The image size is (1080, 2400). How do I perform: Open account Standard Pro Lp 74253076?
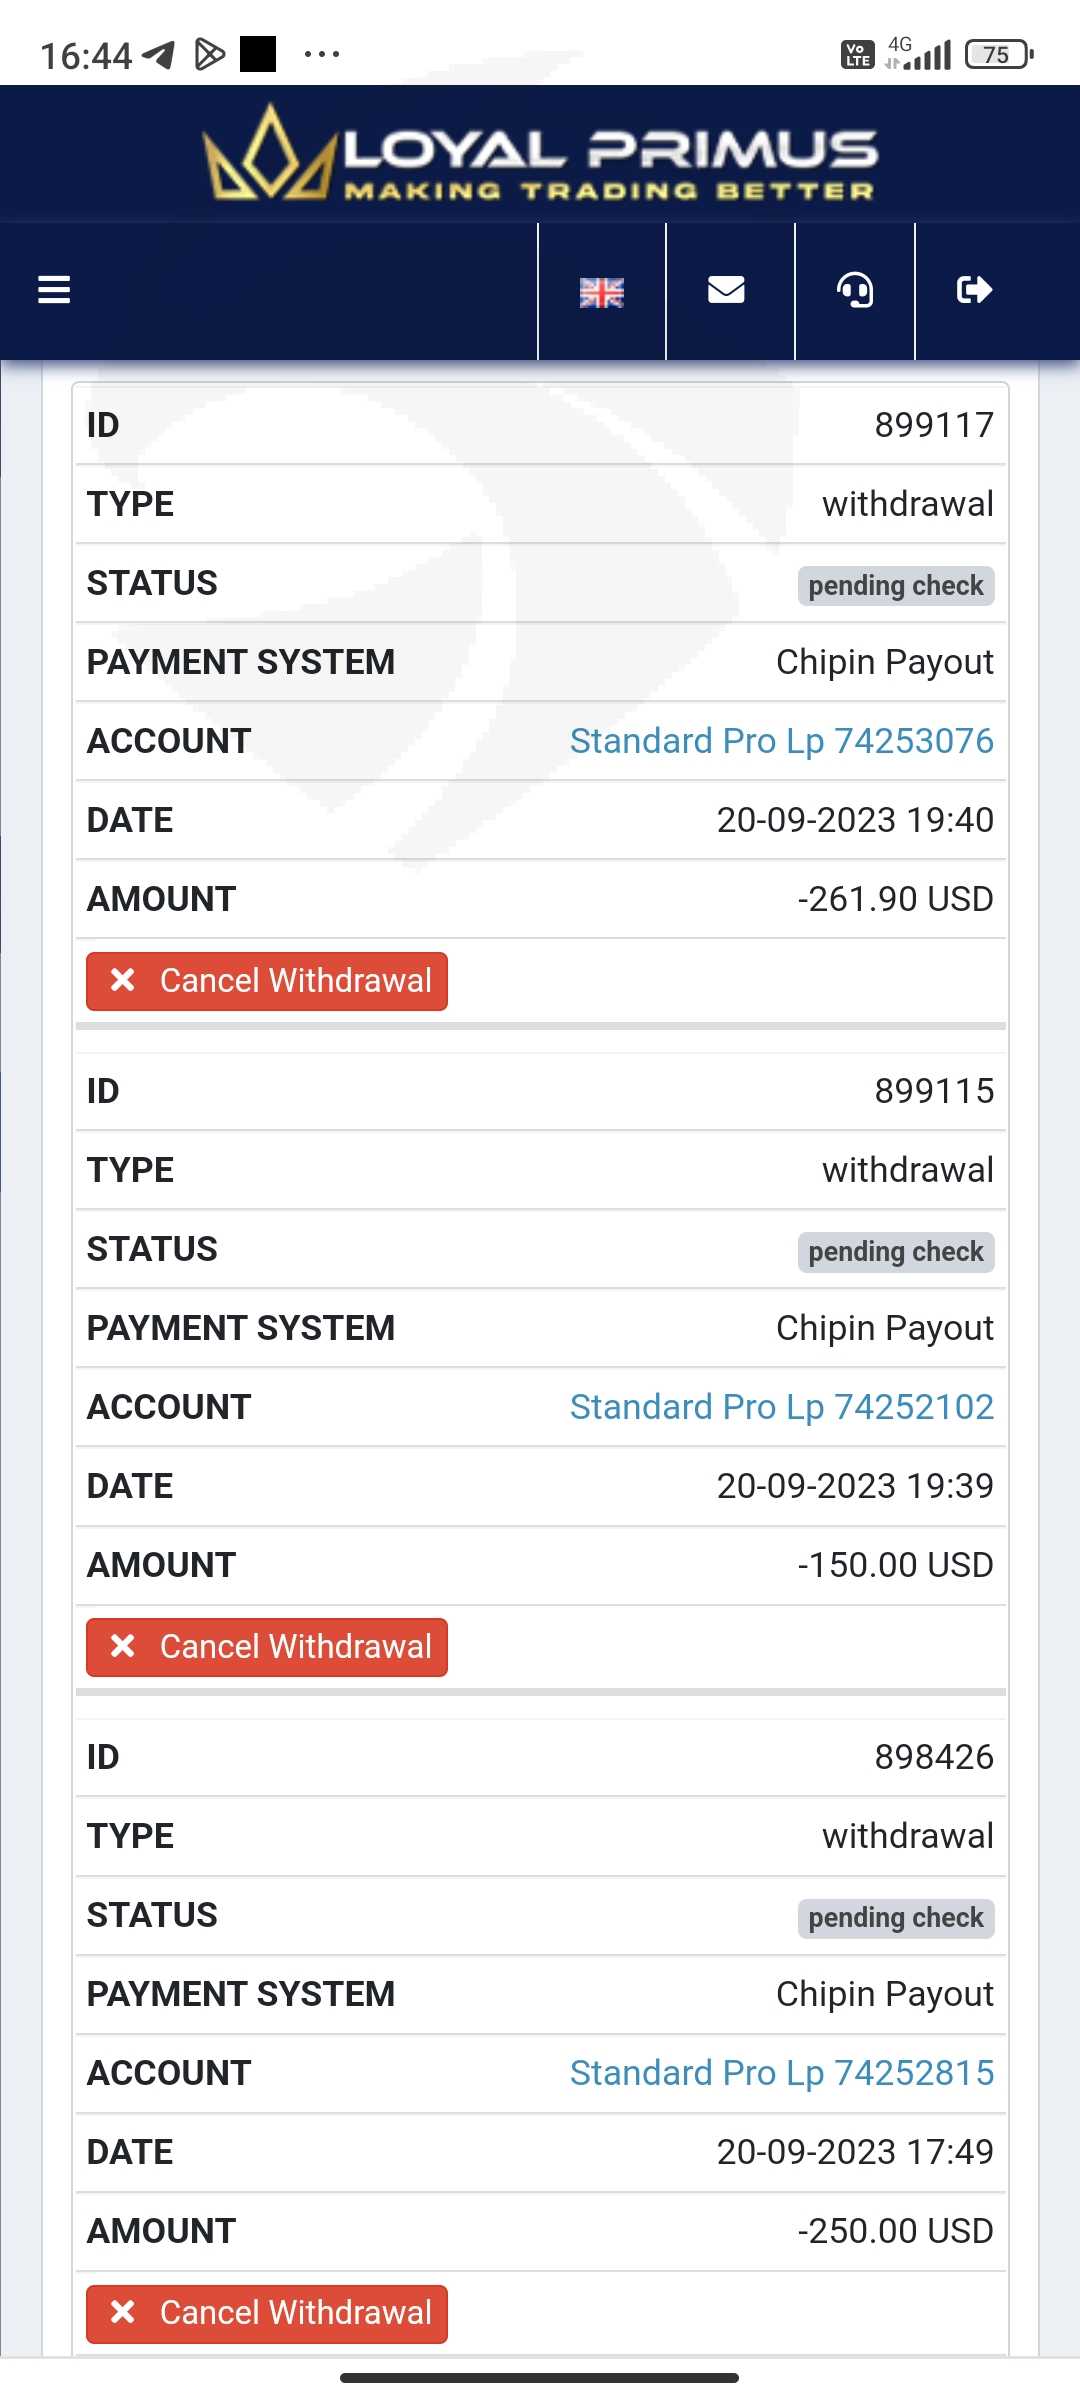[x=782, y=741]
